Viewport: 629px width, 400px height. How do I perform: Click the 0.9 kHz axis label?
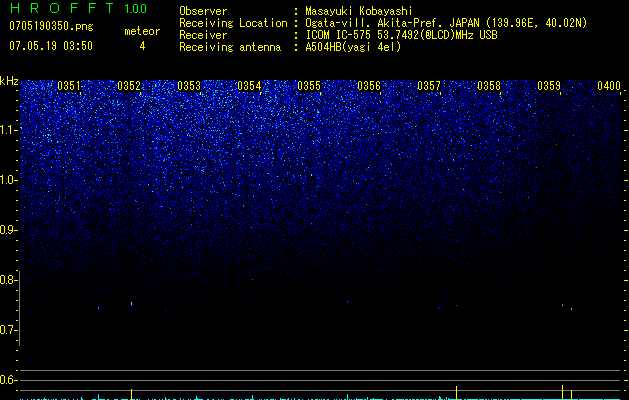pyautogui.click(x=8, y=230)
